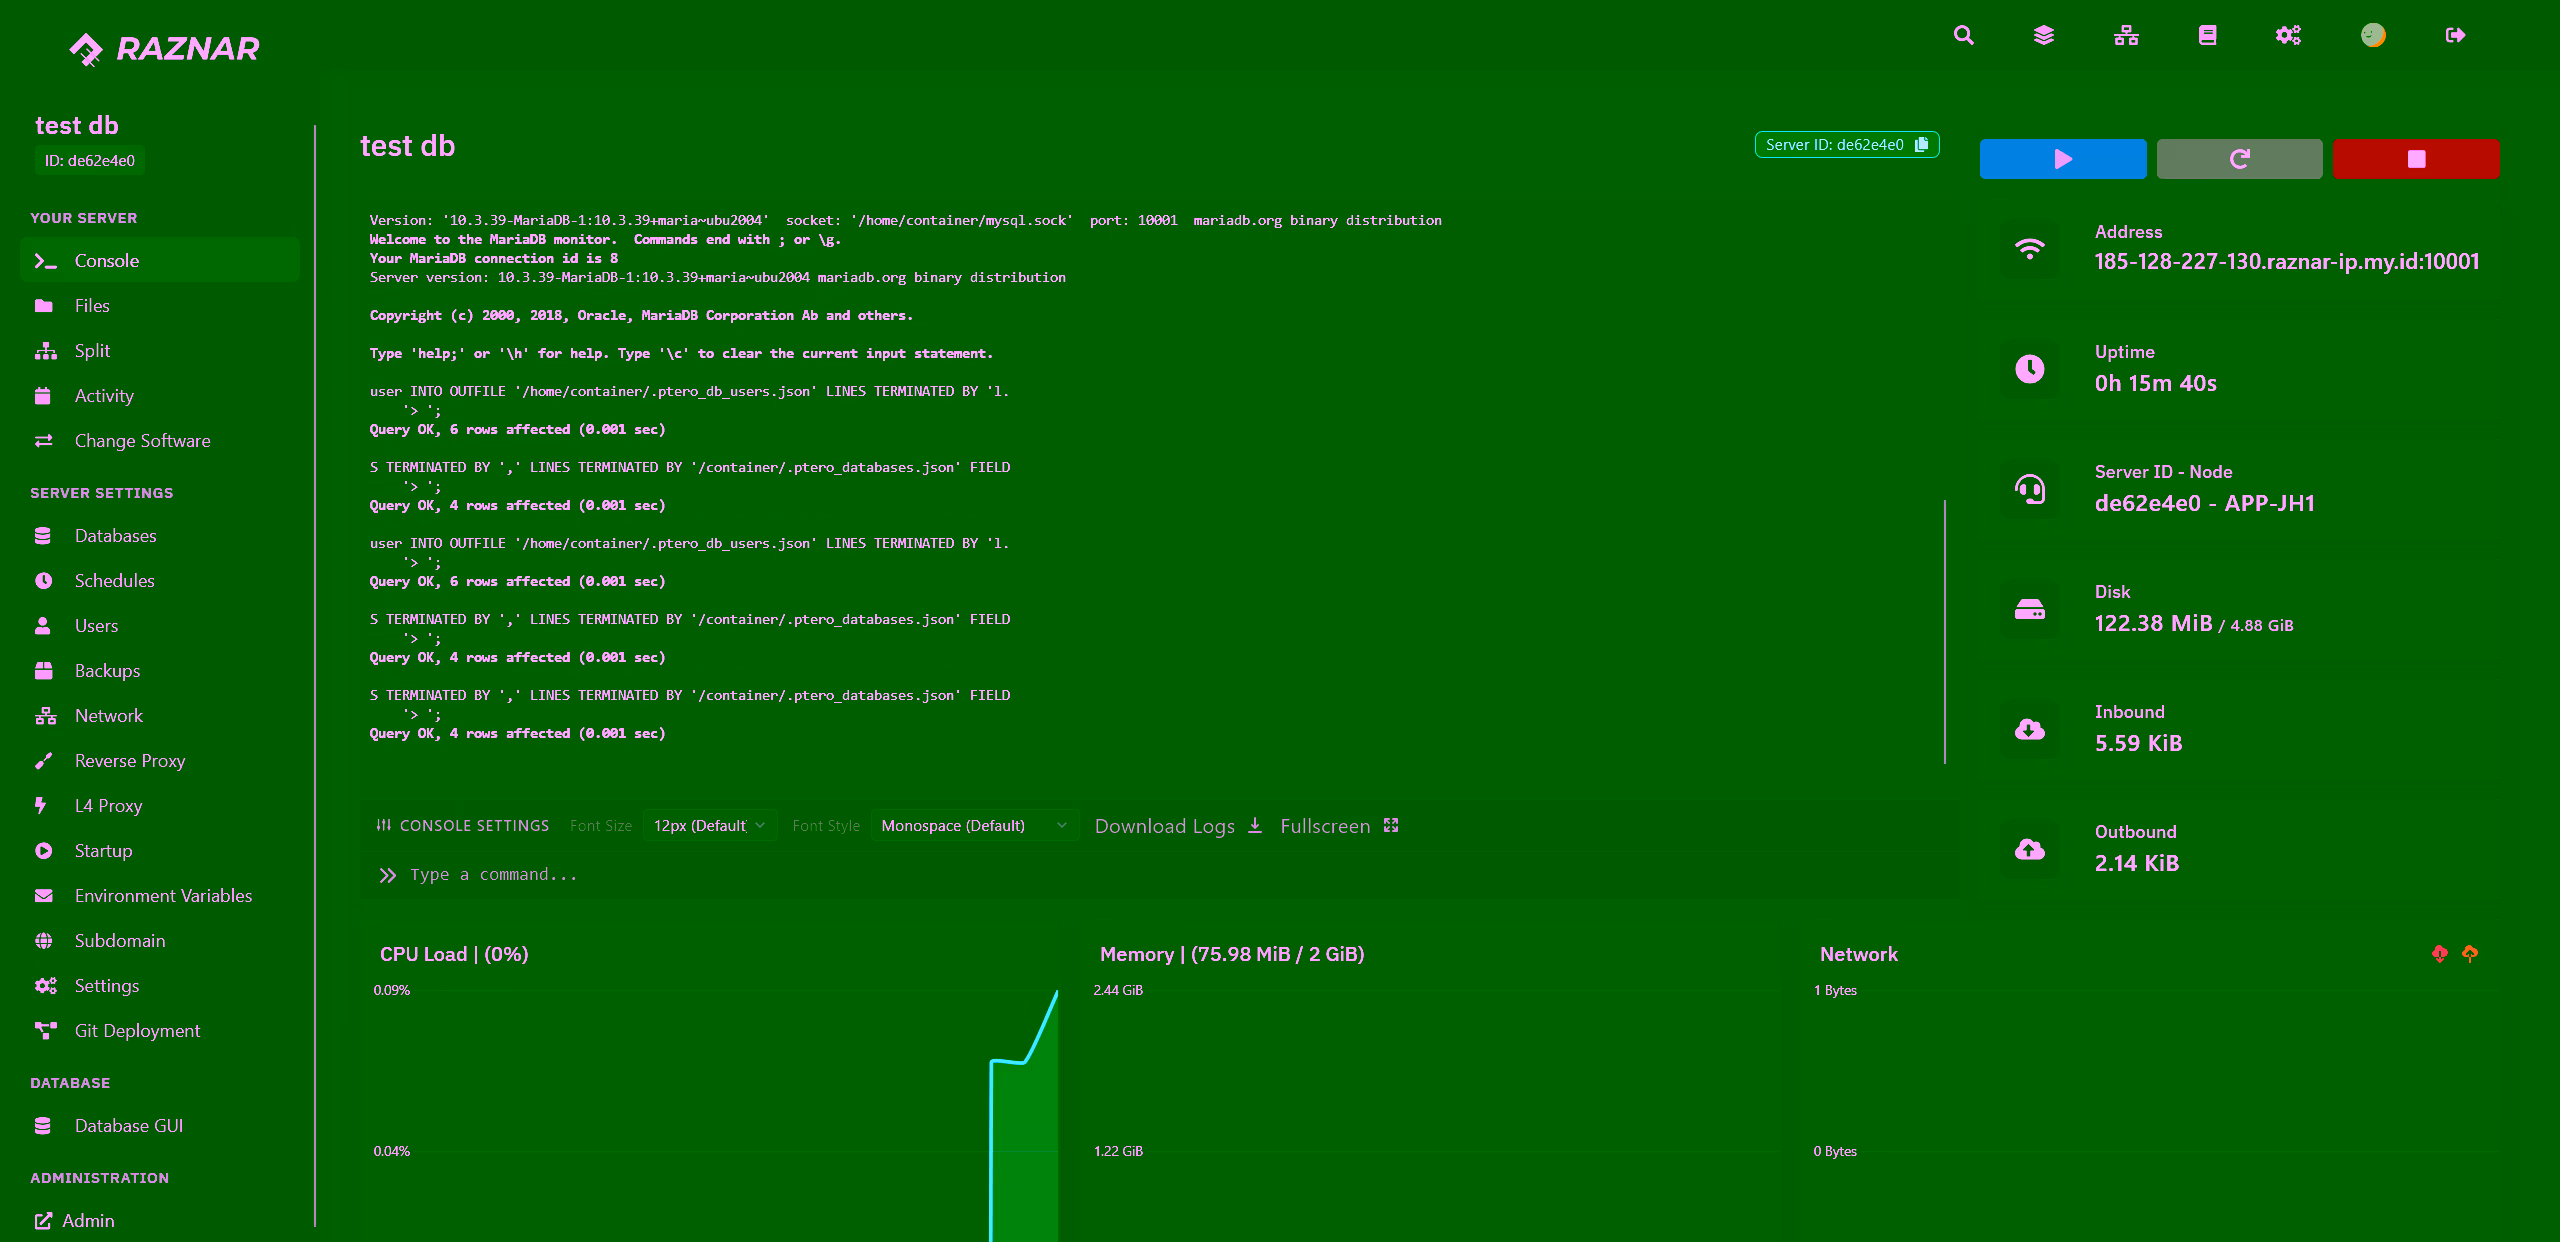The image size is (2560, 1242).
Task: Open Git Deployment page
Action: click(160, 1030)
